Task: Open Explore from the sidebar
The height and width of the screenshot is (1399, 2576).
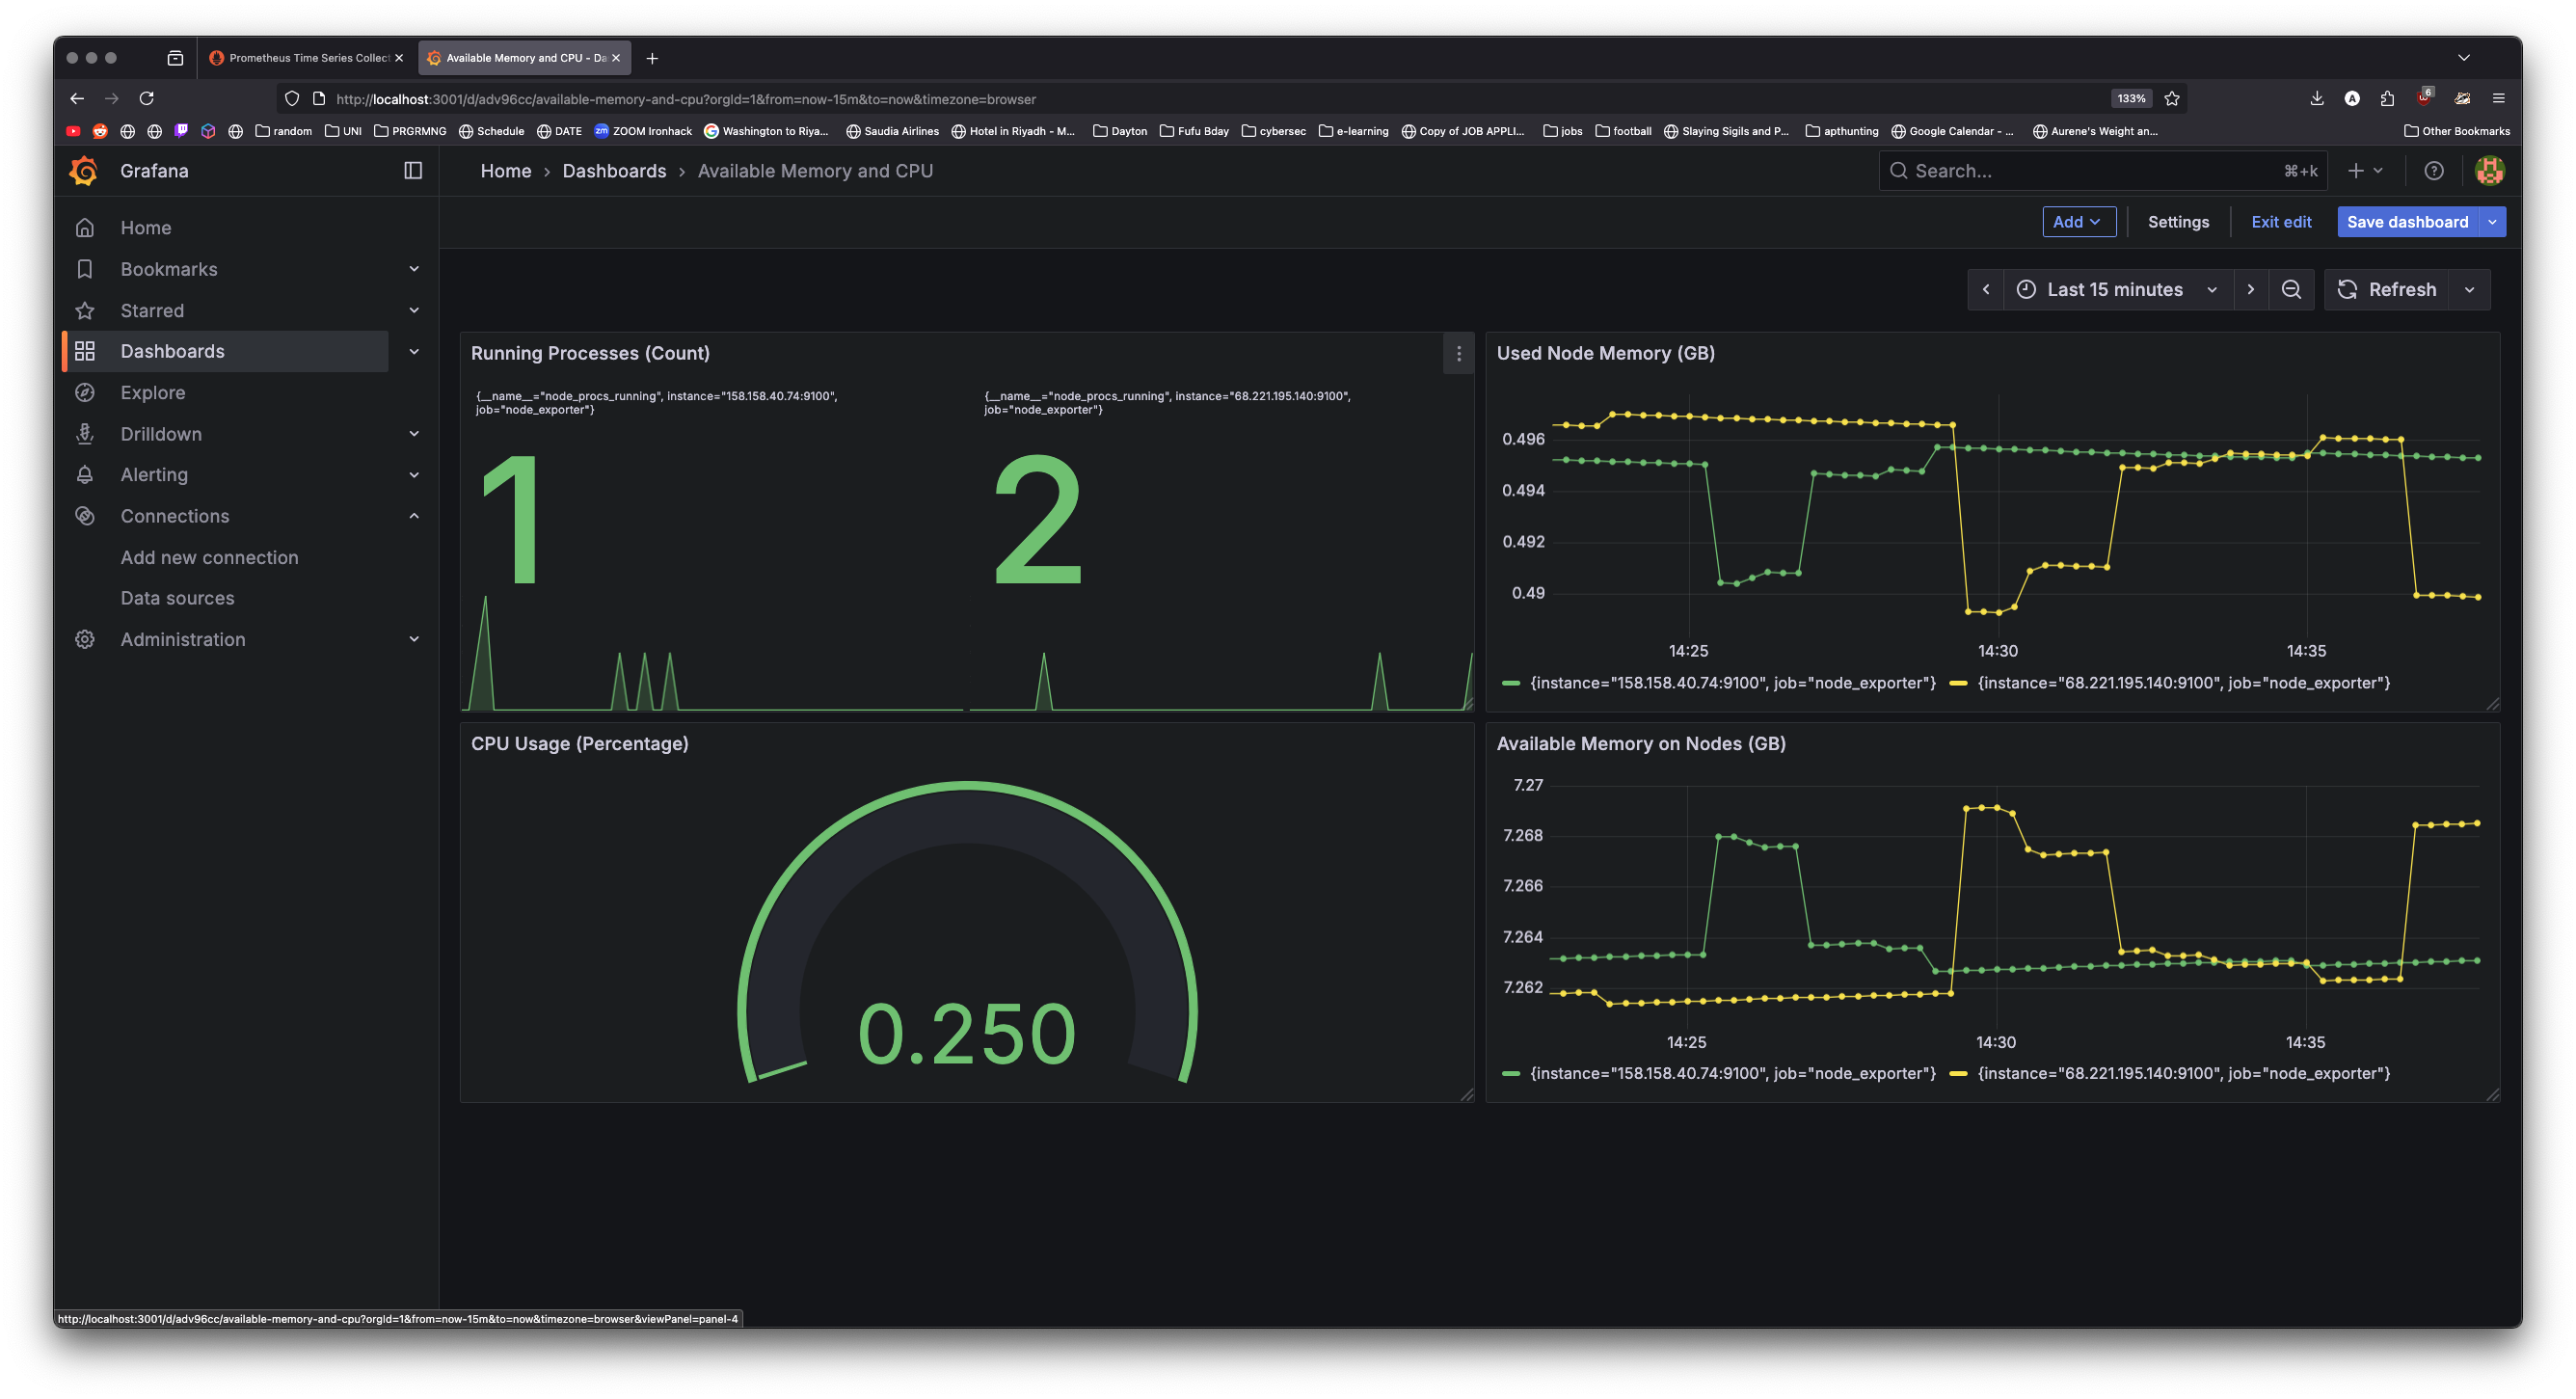Action: pyautogui.click(x=153, y=393)
